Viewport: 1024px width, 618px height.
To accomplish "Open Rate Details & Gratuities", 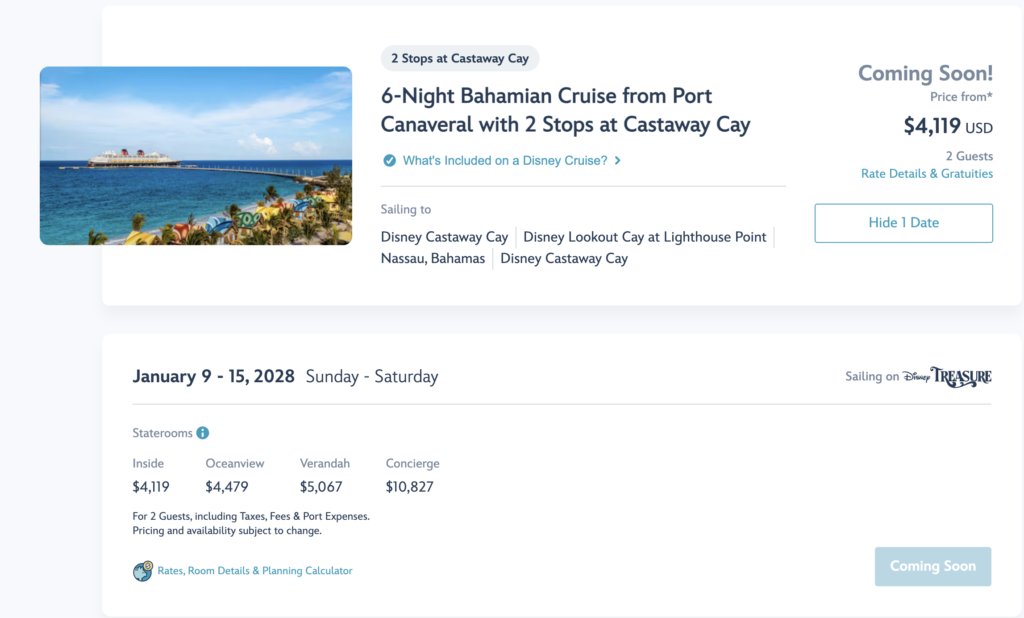I will tap(927, 174).
